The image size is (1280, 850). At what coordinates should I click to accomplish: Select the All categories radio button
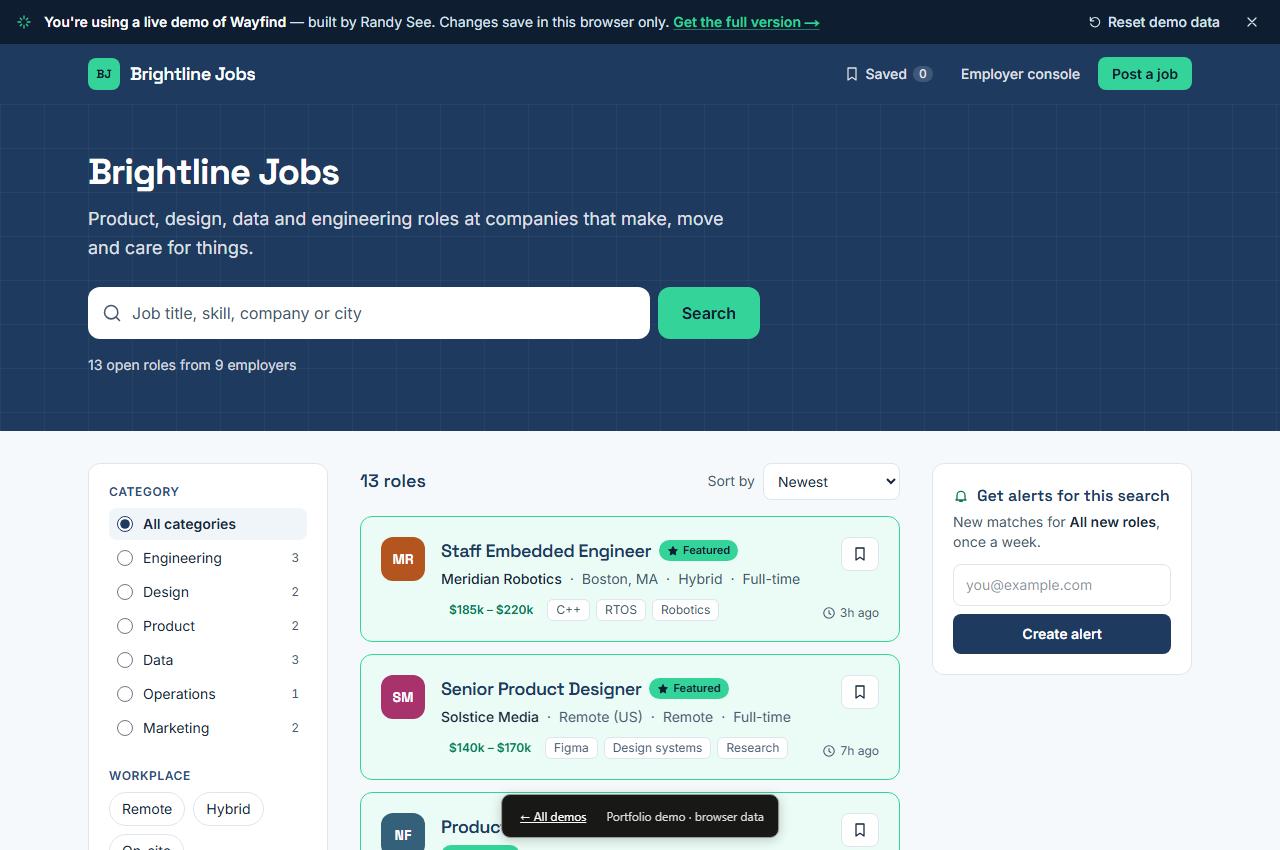(125, 524)
